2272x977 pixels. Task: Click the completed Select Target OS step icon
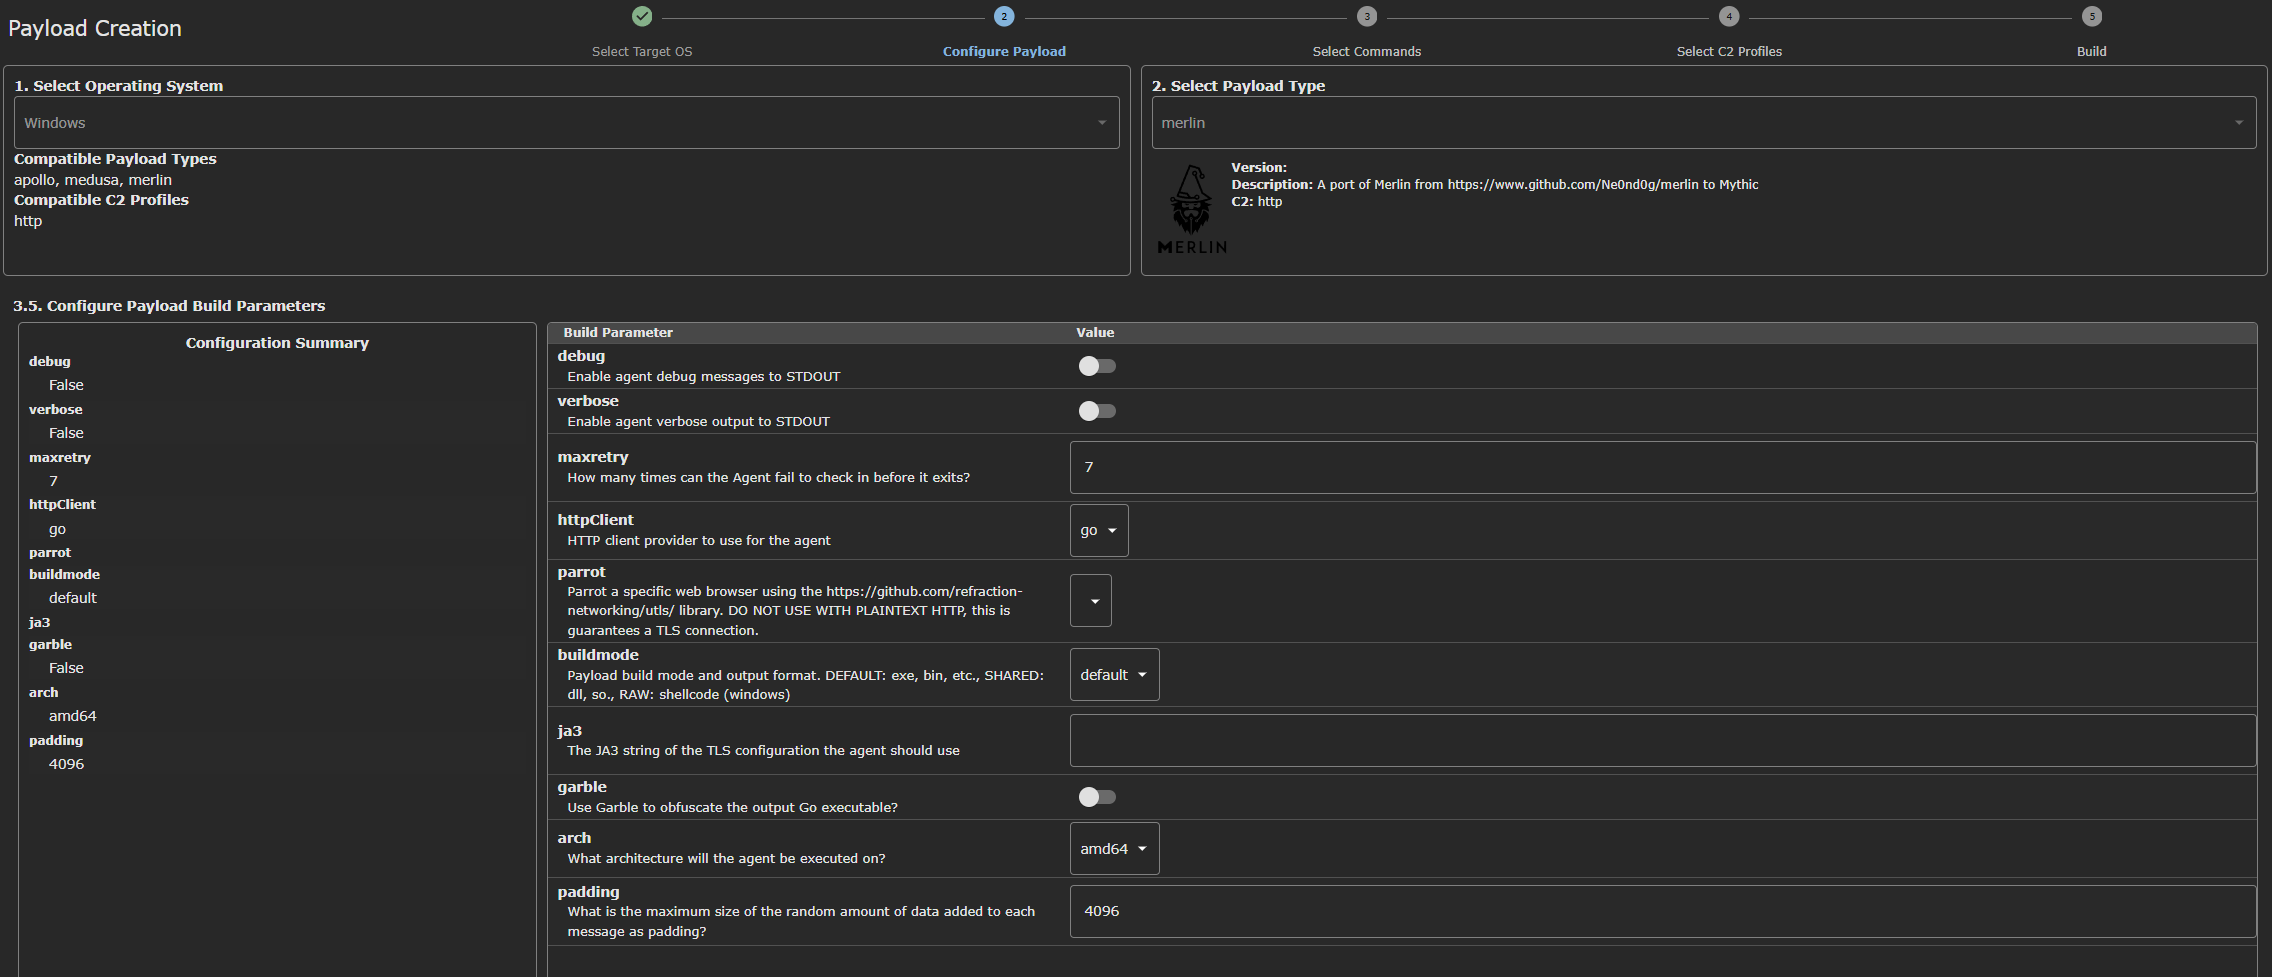(x=642, y=16)
